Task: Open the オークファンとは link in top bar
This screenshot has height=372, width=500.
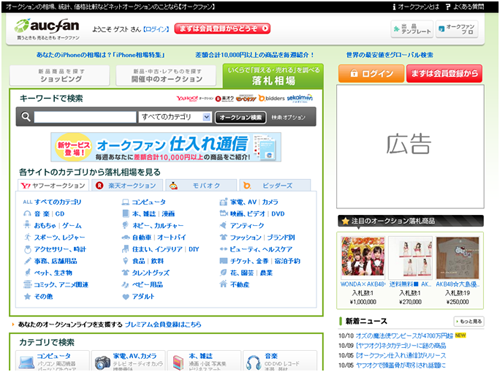Action: 415,7
